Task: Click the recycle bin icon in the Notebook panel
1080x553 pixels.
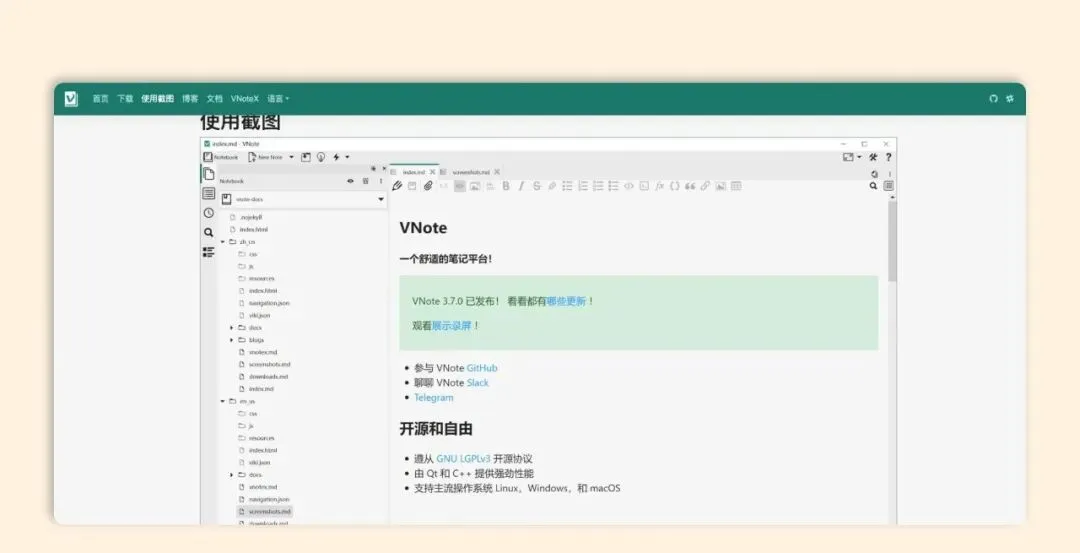Action: pos(366,181)
